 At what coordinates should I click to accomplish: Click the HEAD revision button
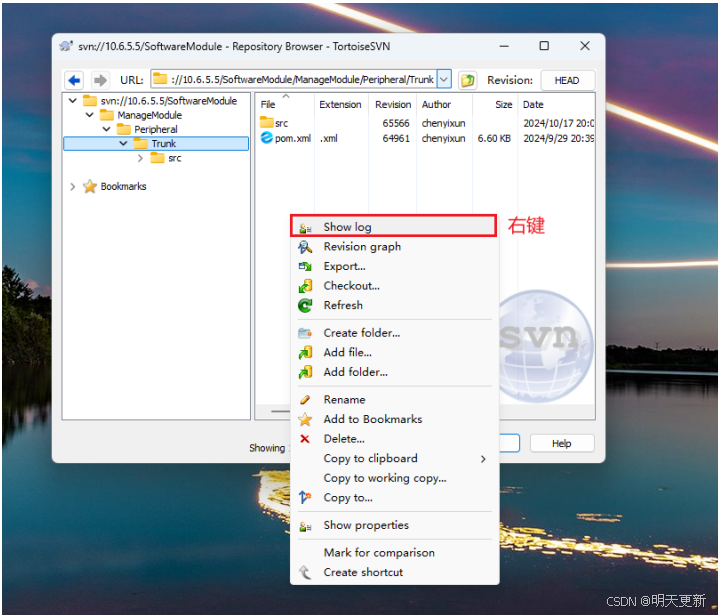pyautogui.click(x=567, y=80)
